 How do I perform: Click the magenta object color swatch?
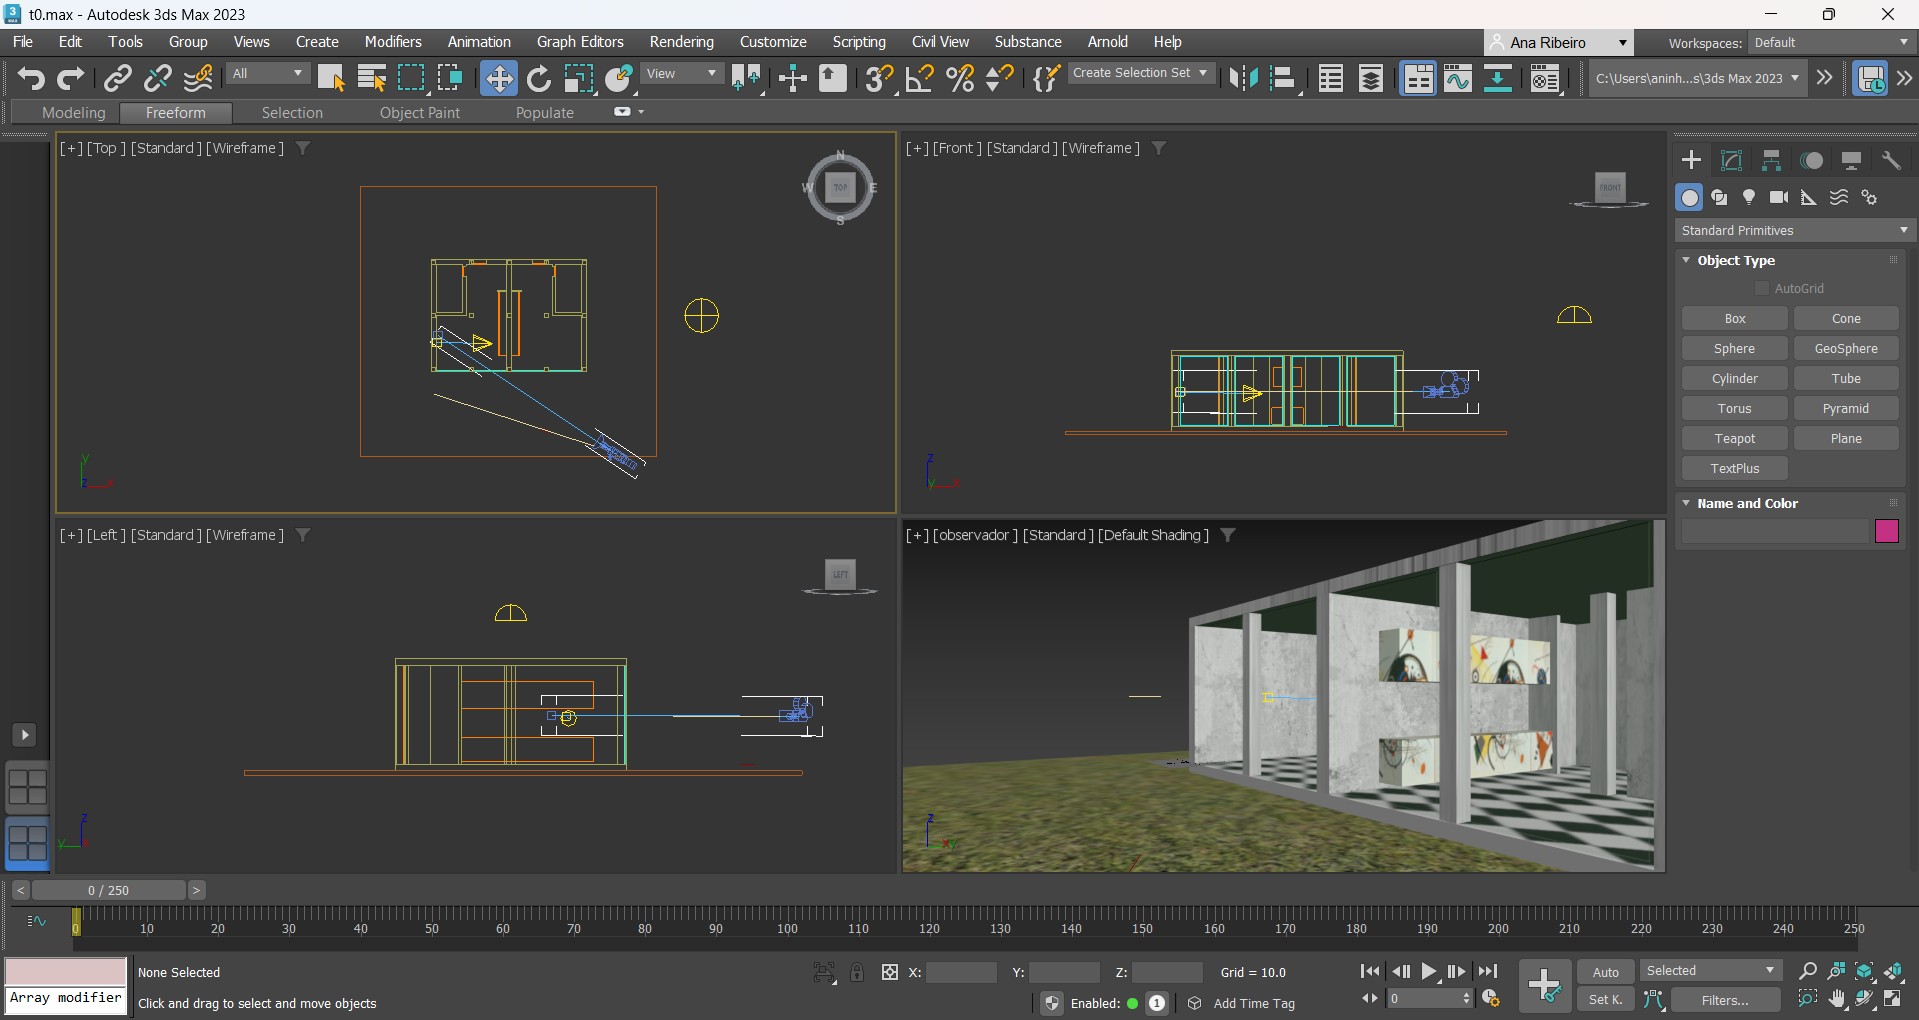1886,531
